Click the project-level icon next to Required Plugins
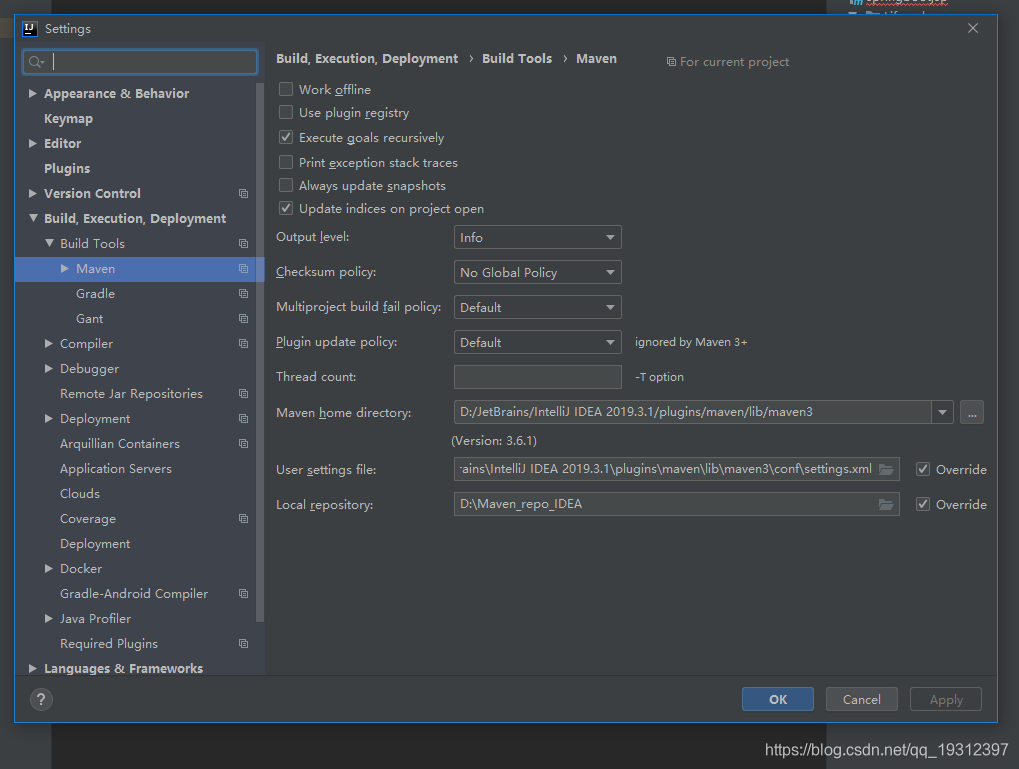Viewport: 1019px width, 769px height. 244,644
